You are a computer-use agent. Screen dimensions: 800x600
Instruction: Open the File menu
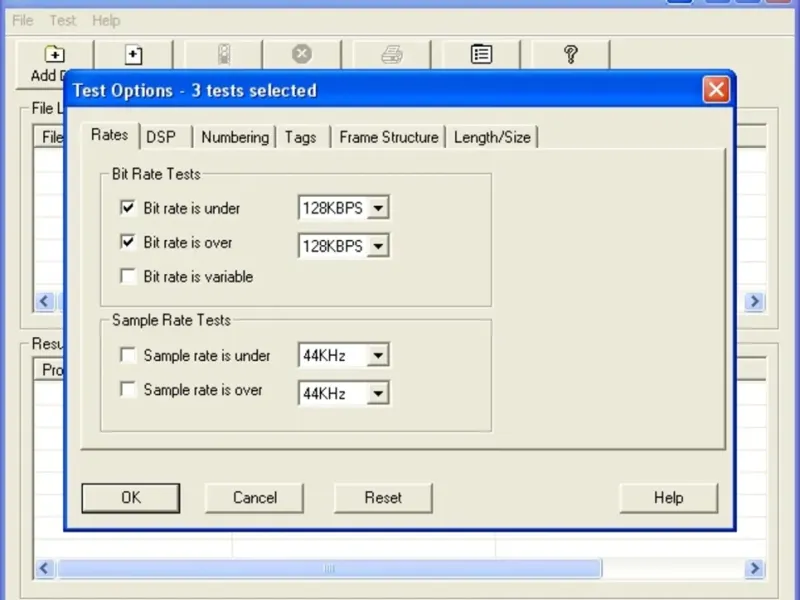click(22, 20)
